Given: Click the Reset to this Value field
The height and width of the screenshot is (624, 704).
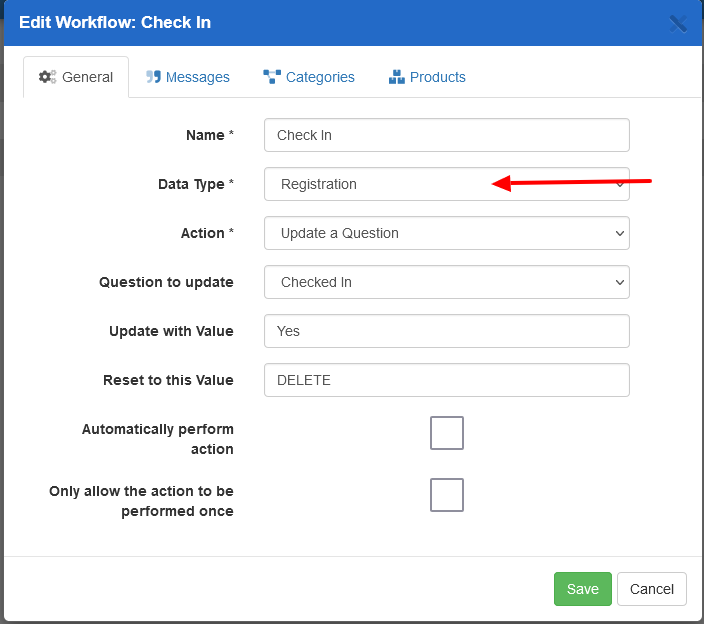Looking at the screenshot, I should click(446, 380).
